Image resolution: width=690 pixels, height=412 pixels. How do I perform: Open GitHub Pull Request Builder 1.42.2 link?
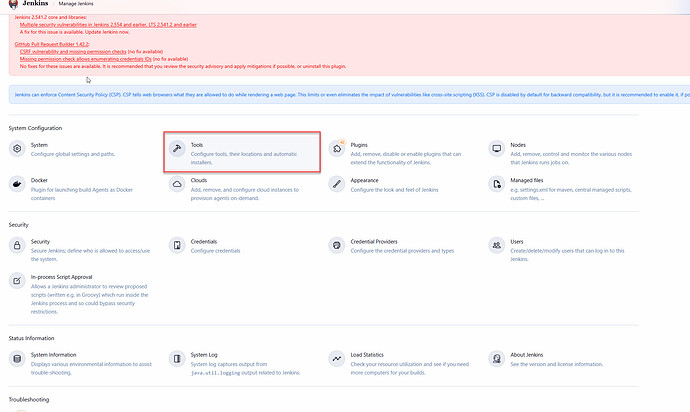(x=51, y=44)
